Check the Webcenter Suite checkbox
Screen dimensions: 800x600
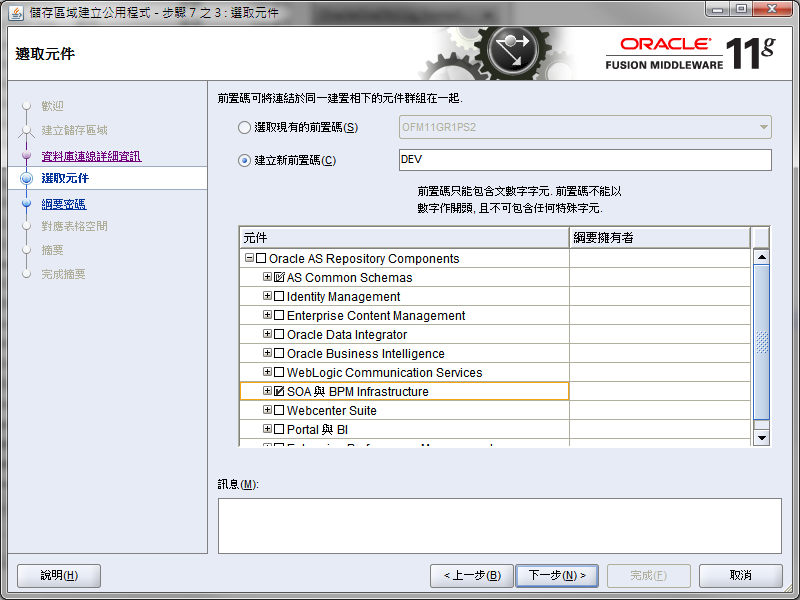279,410
